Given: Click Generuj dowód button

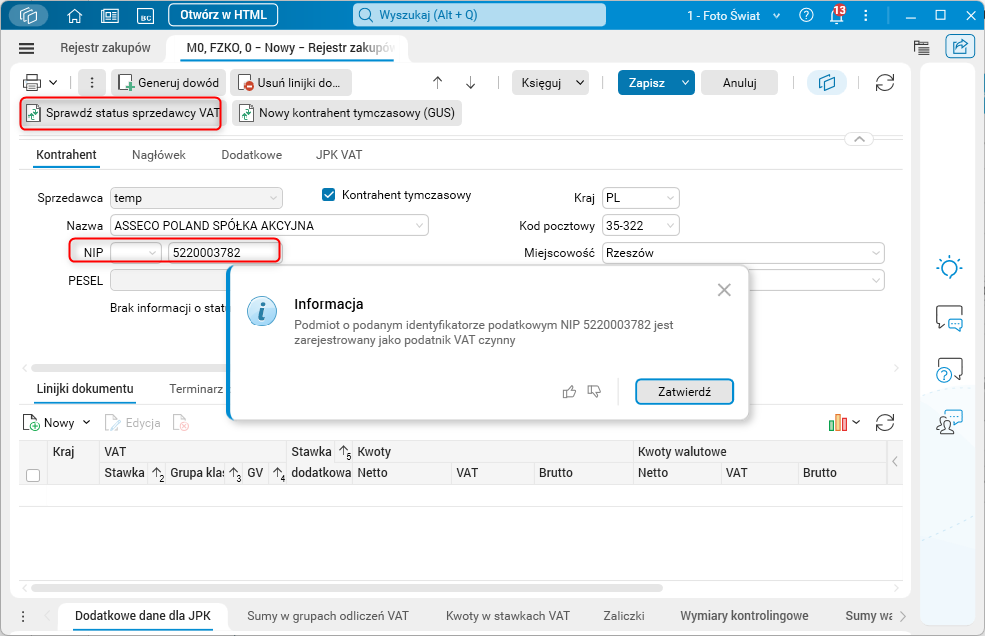Looking at the screenshot, I should click(168, 82).
